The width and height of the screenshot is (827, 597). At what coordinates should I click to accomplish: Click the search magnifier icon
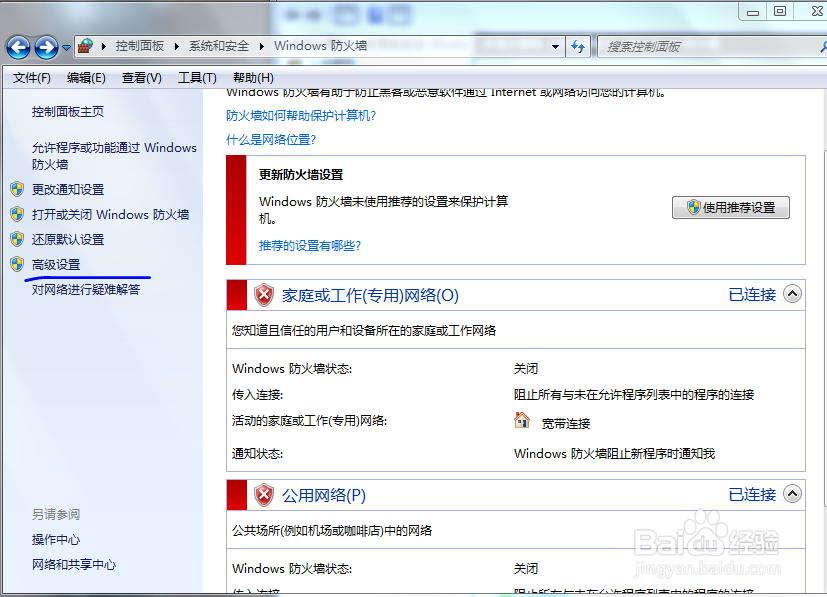823,47
